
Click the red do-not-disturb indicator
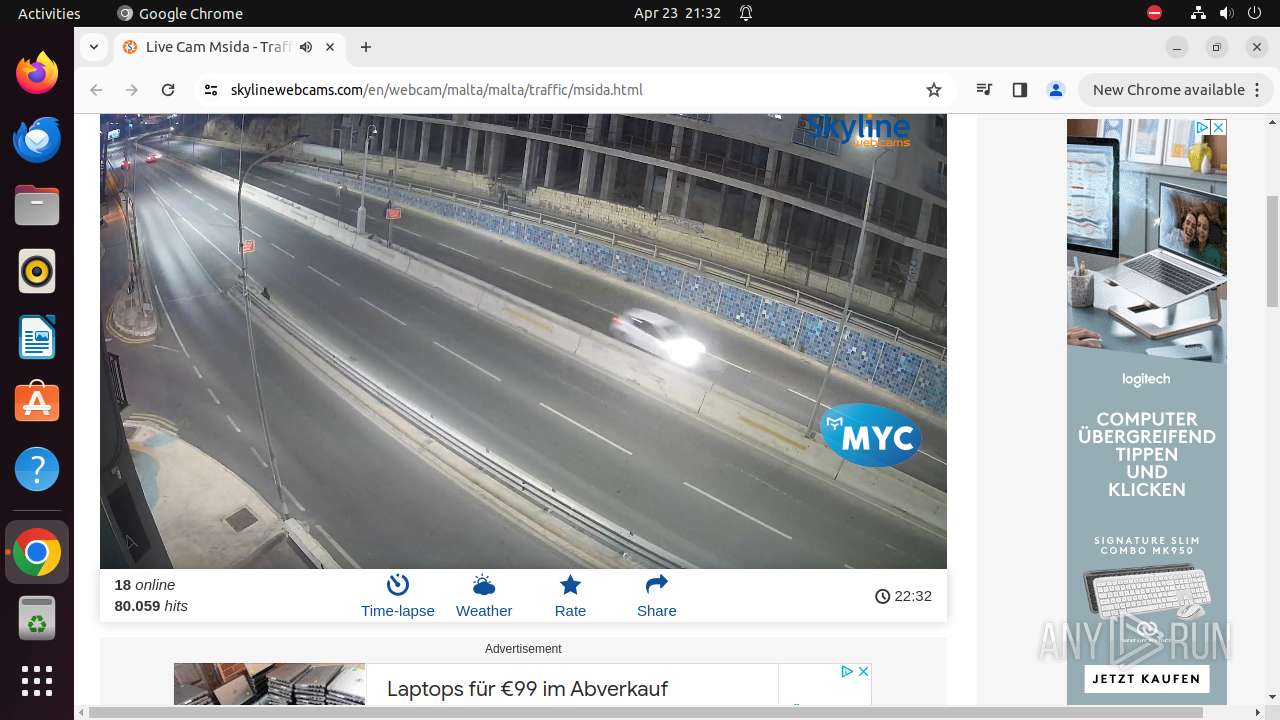(1155, 13)
